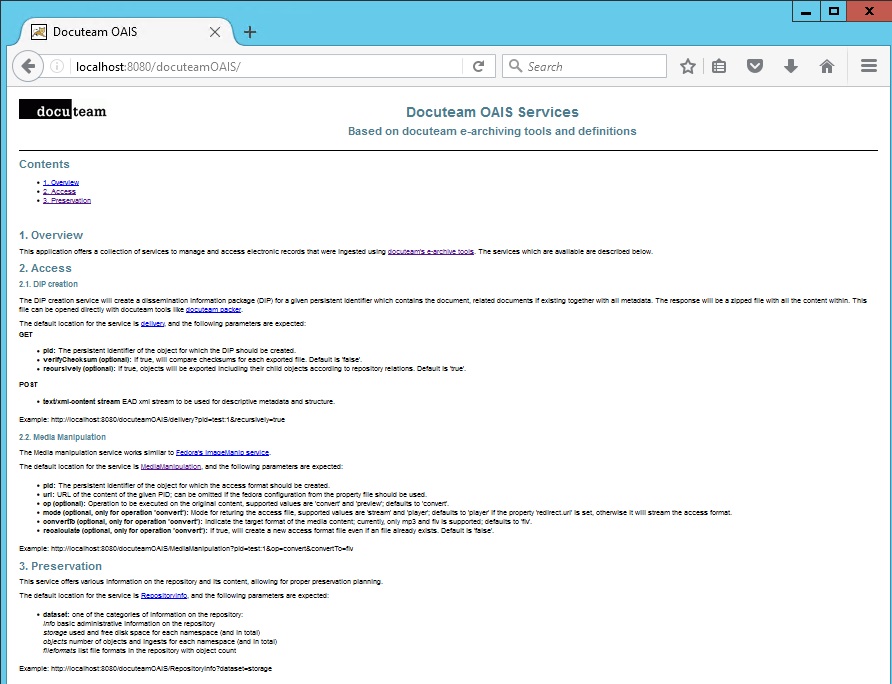
Task: Save page to Pocket
Action: (755, 67)
